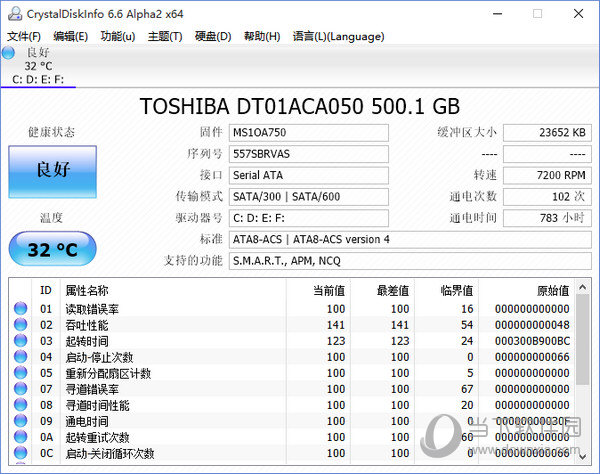The width and height of the screenshot is (600, 474).
Task: Click status orb for attribute 0A 起转重试次数
Action: point(20,437)
